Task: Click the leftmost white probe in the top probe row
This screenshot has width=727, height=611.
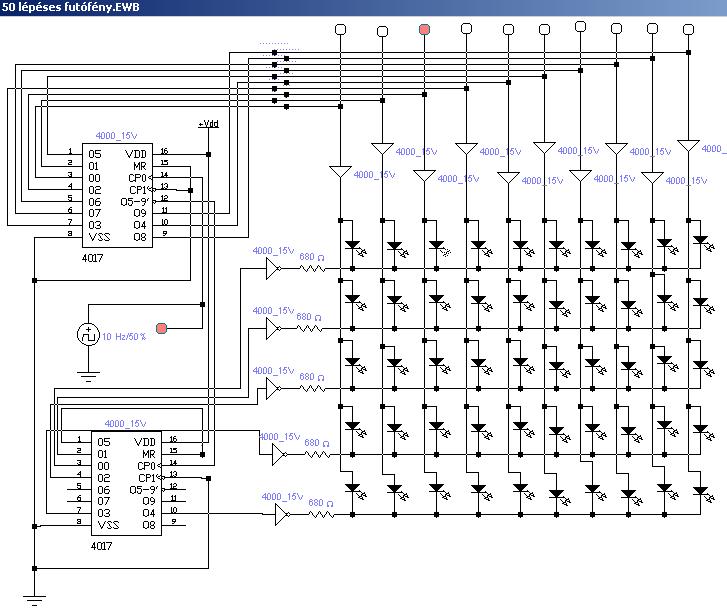Action: (x=340, y=30)
